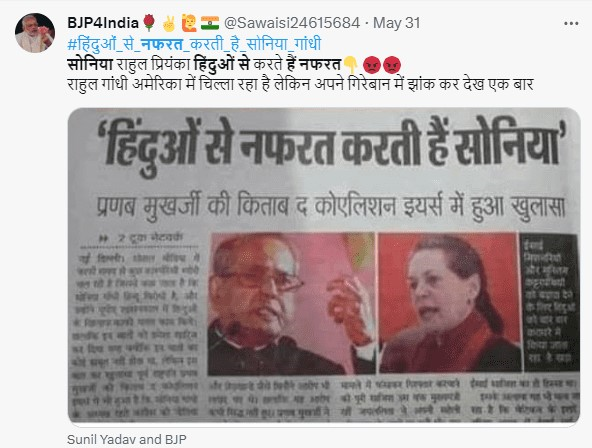Open the May 31 timestamp
Image resolution: width=592 pixels, height=448 pixels.
pyautogui.click(x=396, y=23)
